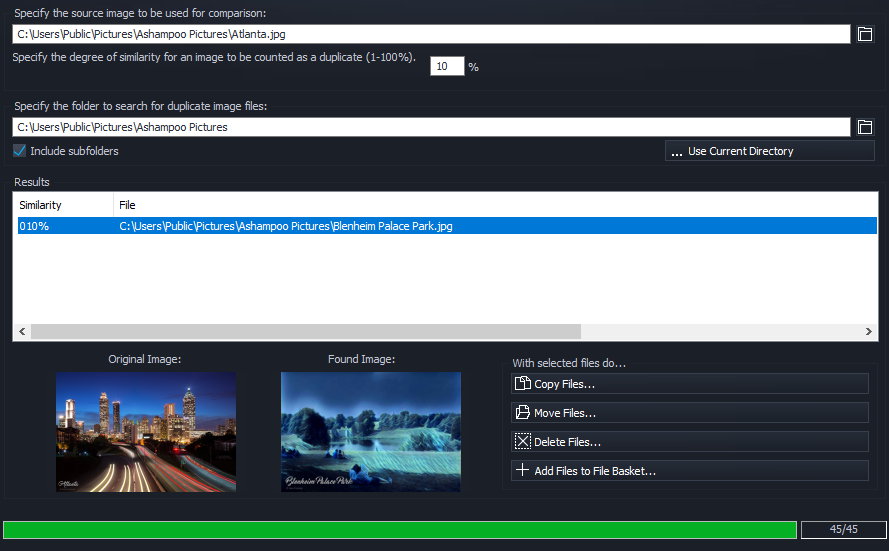Click the Copy Files icon
Viewport: 889px width, 551px height.
tap(522, 384)
